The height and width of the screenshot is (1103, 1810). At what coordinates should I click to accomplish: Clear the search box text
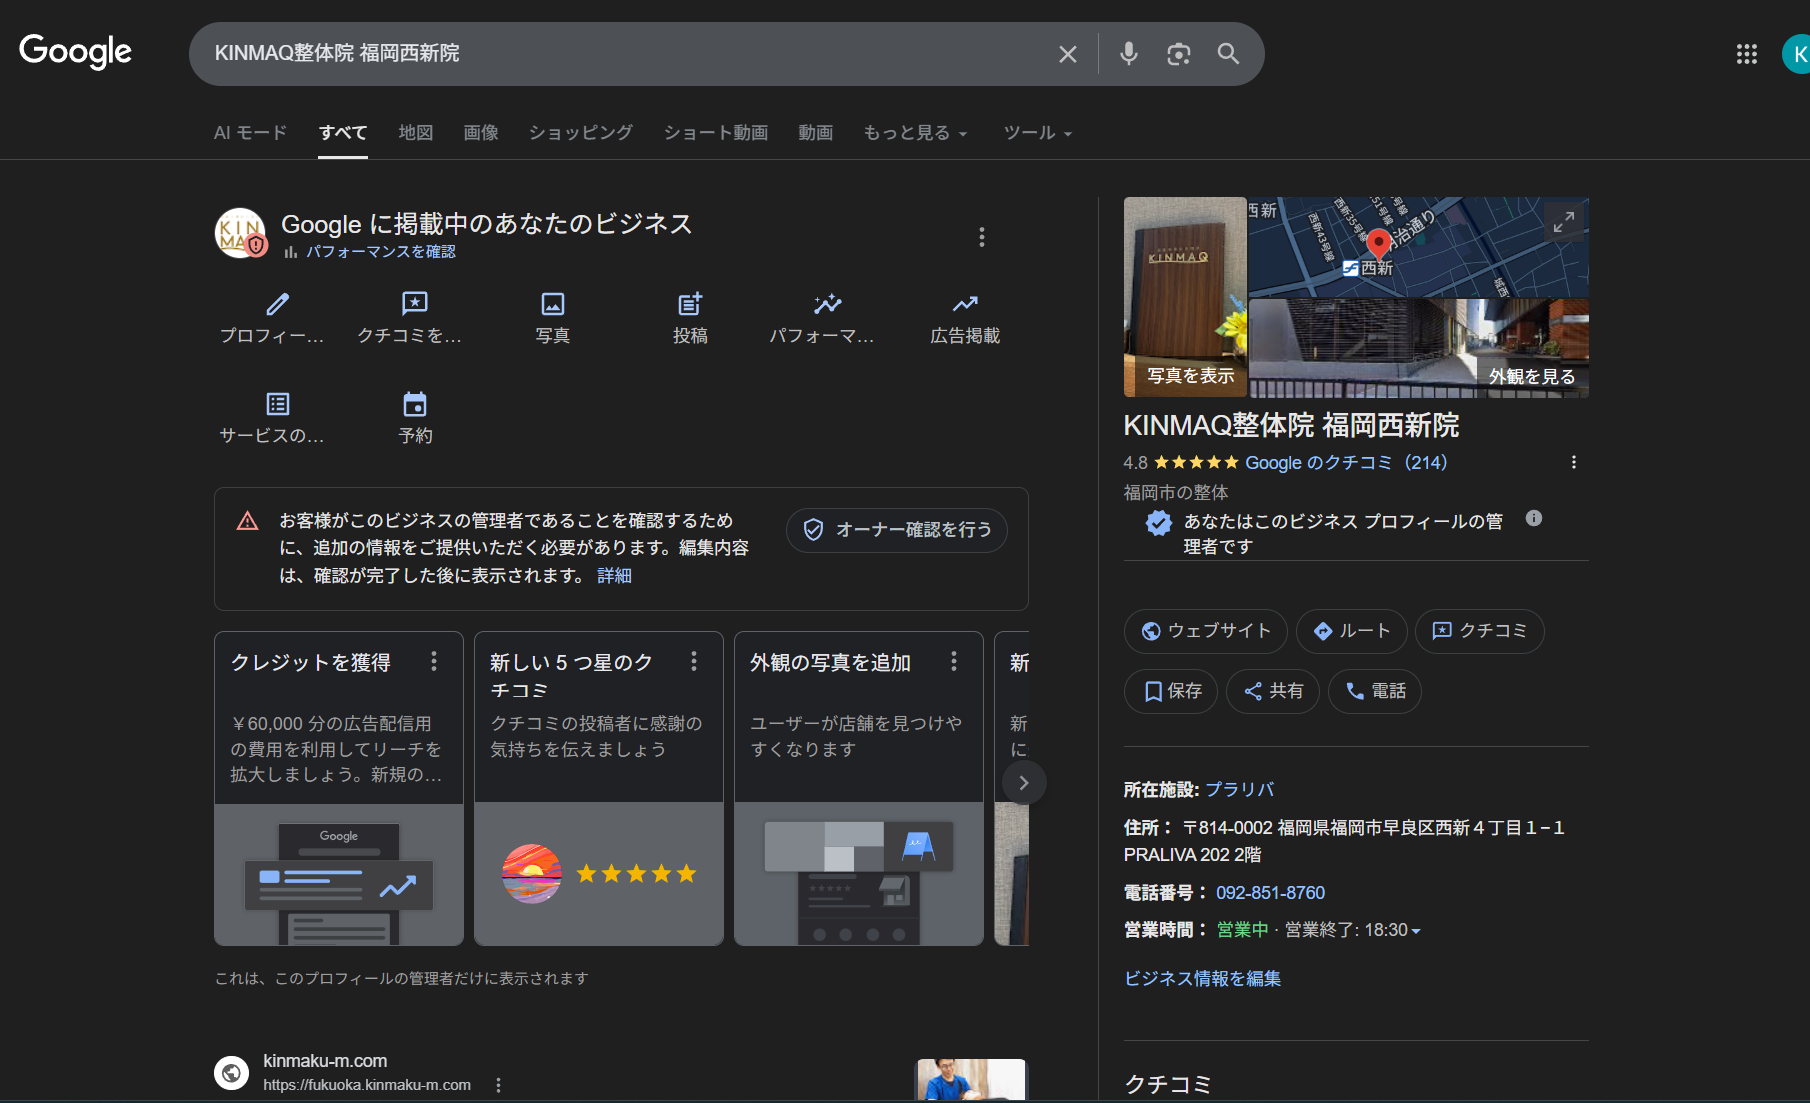click(x=1068, y=54)
